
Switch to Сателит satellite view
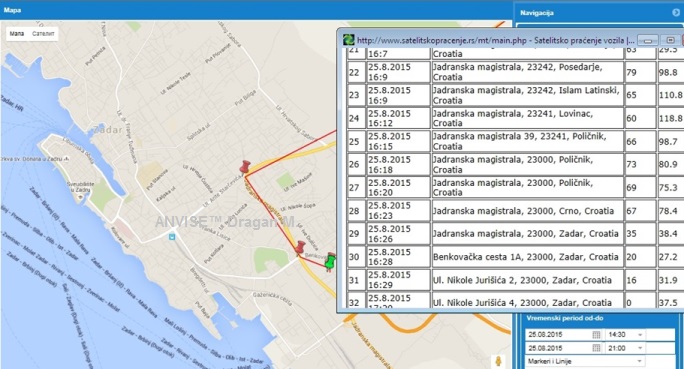[43, 34]
